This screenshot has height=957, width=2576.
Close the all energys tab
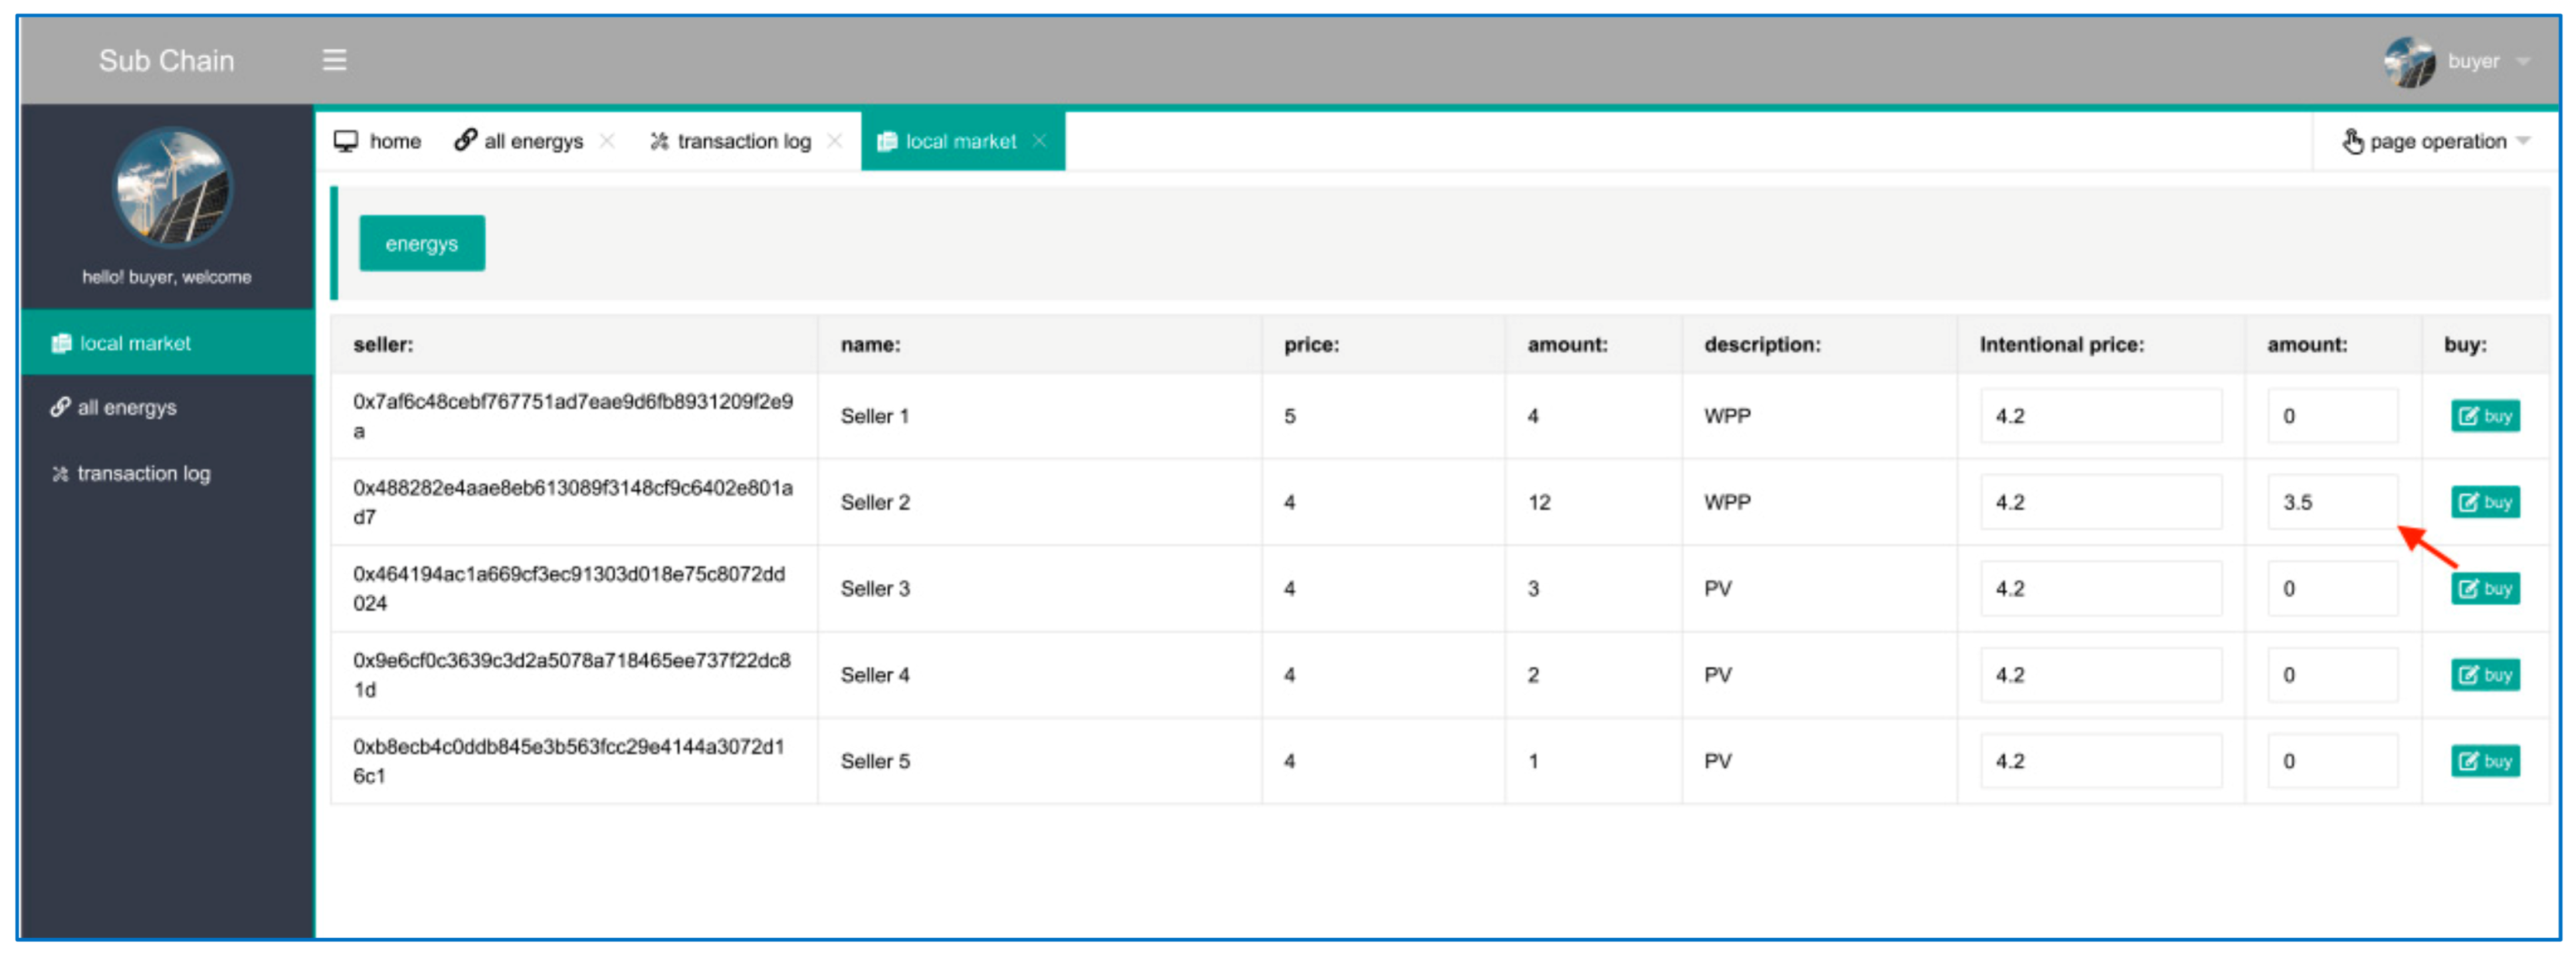(x=607, y=141)
